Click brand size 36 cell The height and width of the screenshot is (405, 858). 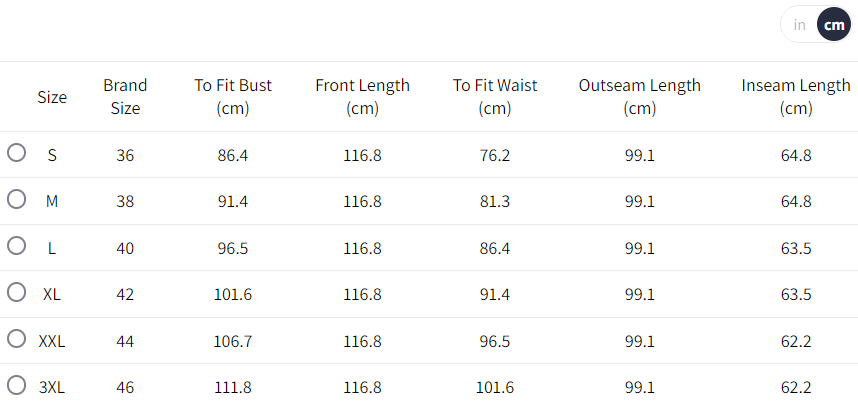pos(125,155)
